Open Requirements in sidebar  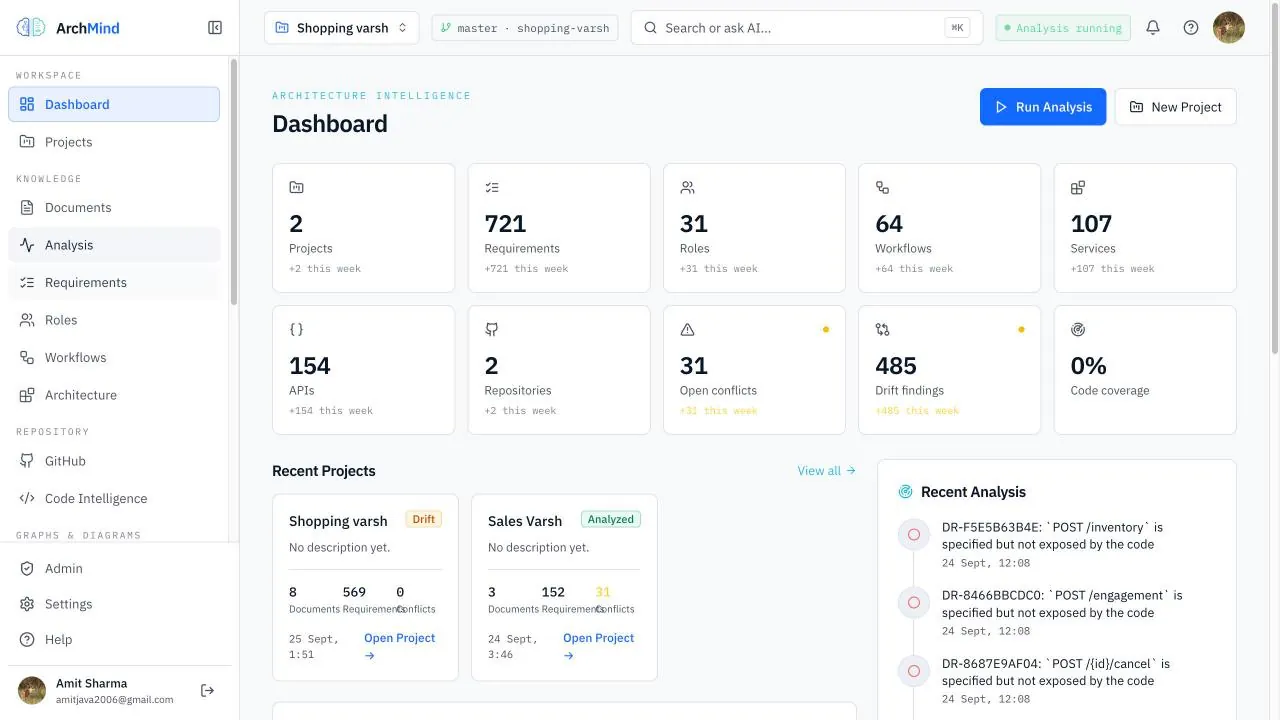[114, 283]
